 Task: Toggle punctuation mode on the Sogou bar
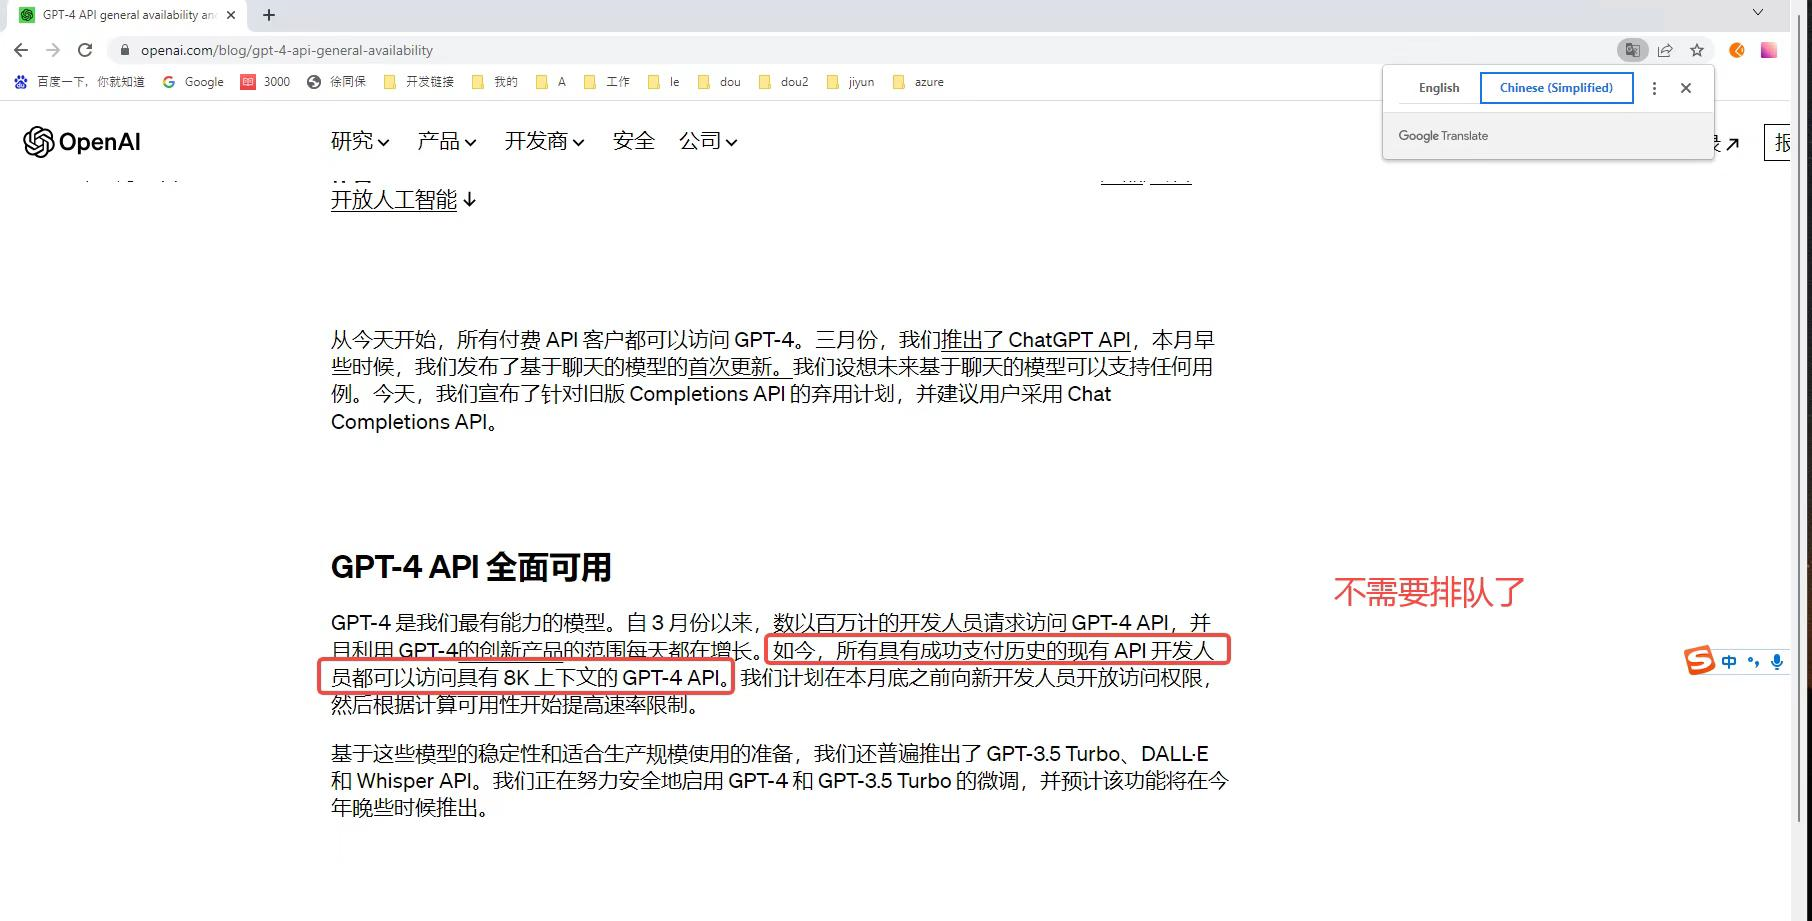click(1753, 661)
